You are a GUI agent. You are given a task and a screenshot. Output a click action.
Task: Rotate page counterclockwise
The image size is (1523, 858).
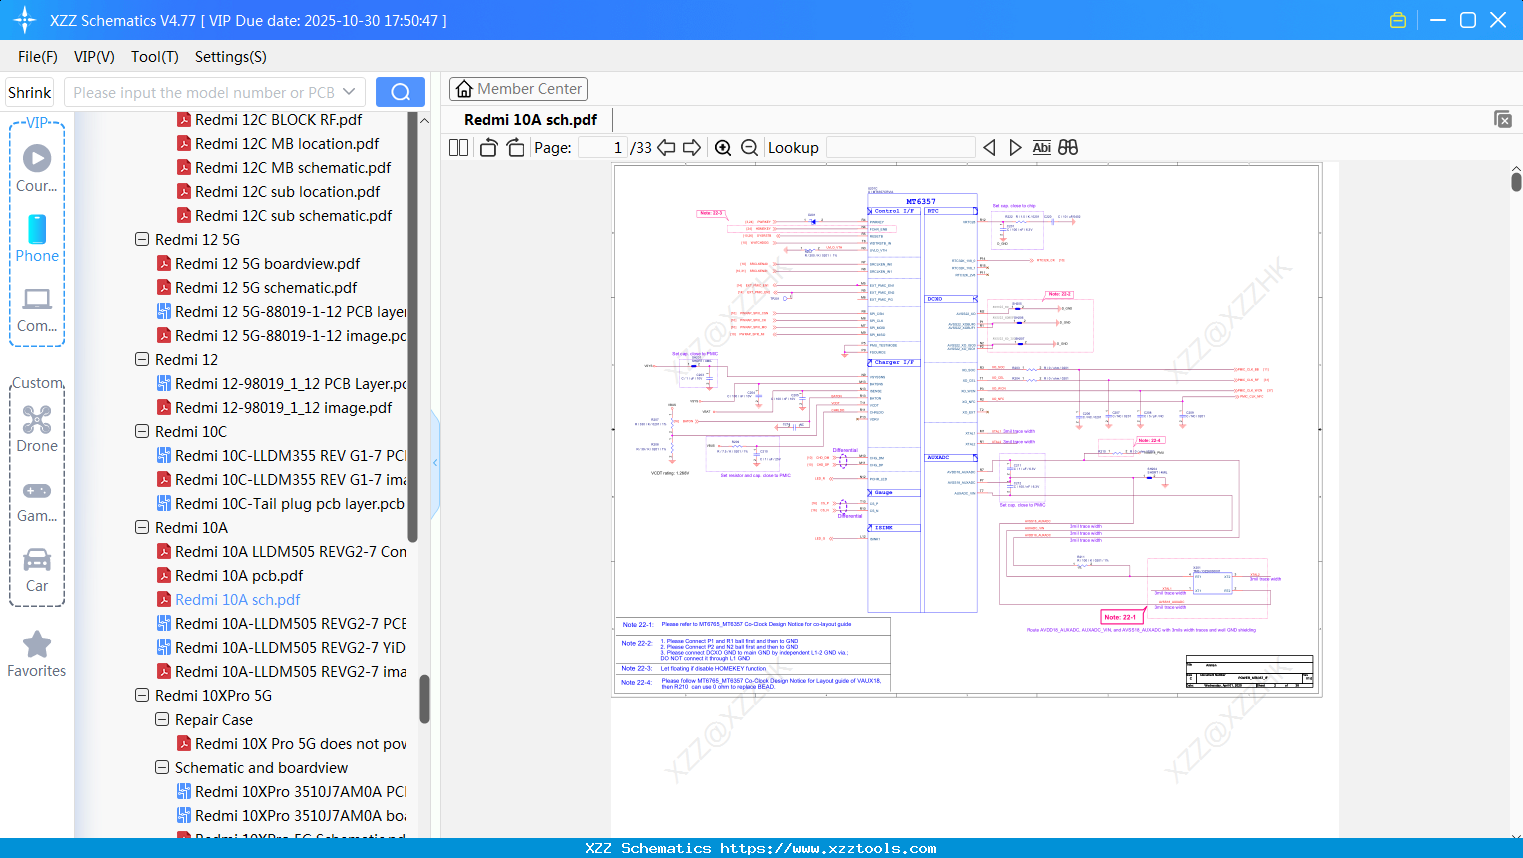[x=488, y=148]
